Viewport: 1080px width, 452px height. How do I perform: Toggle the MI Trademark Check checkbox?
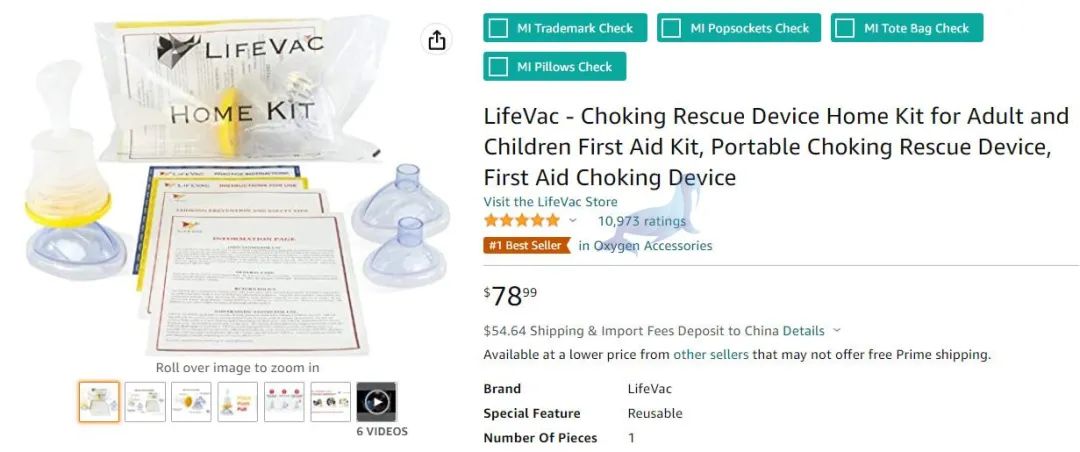[498, 28]
